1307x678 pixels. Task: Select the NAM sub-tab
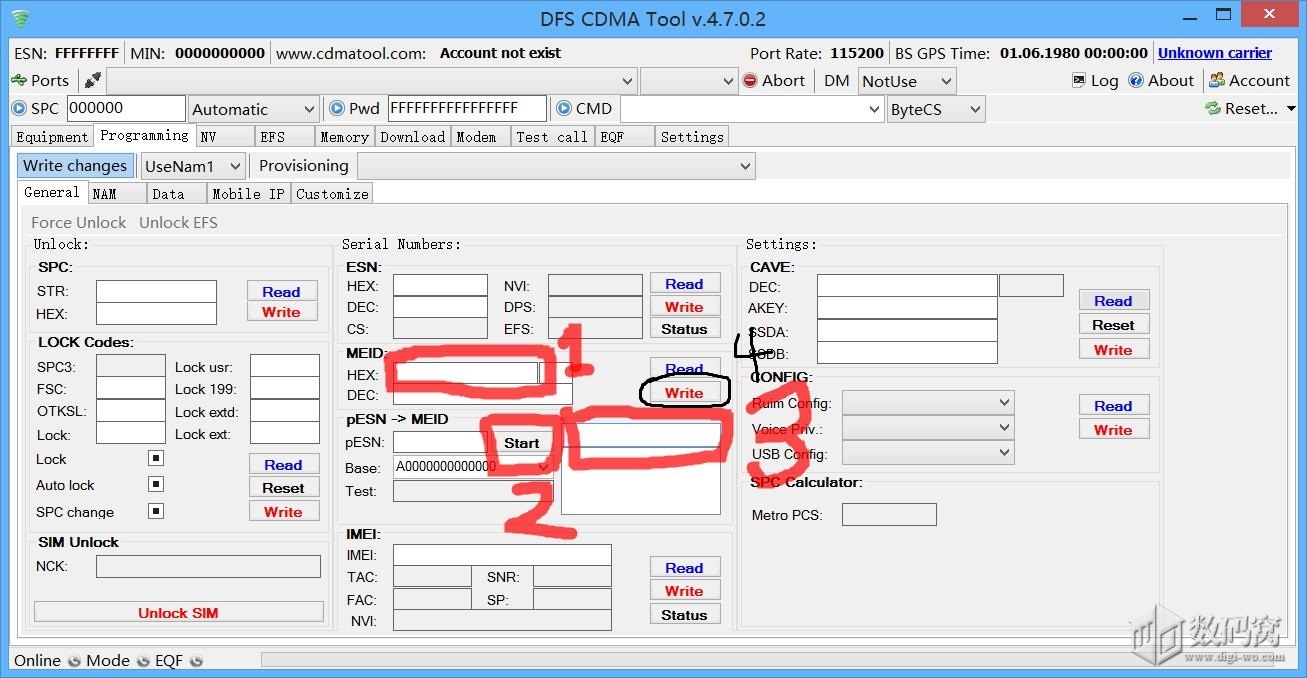click(x=118, y=194)
